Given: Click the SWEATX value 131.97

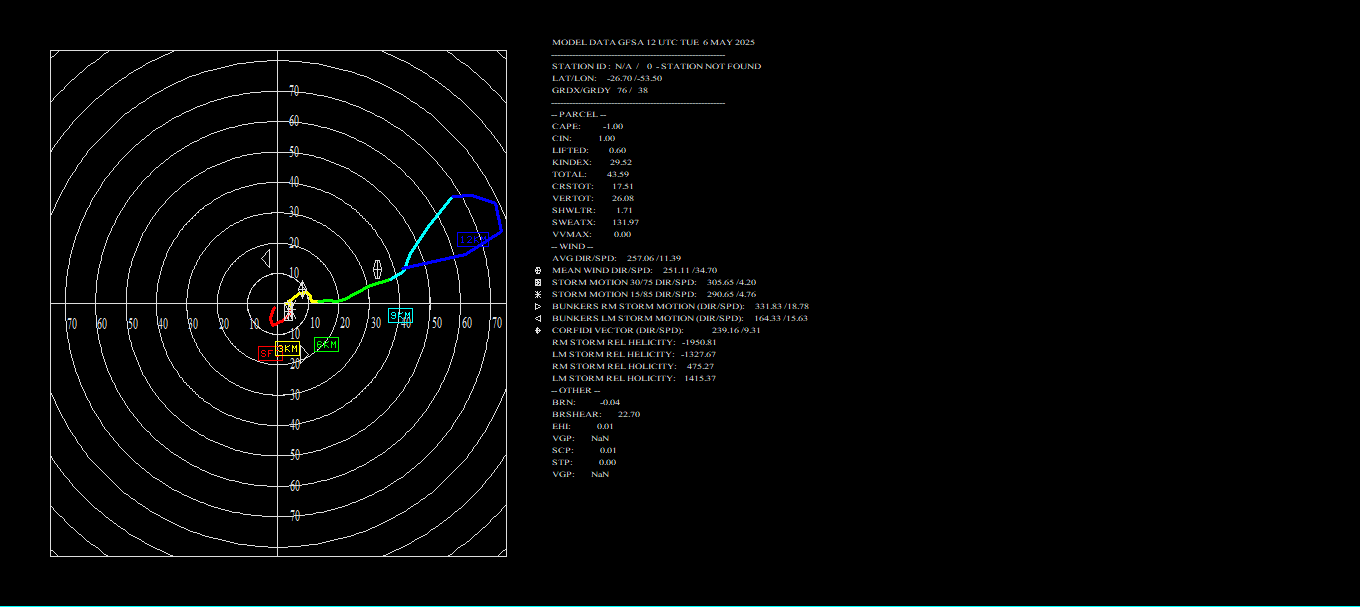Looking at the screenshot, I should point(625,222).
